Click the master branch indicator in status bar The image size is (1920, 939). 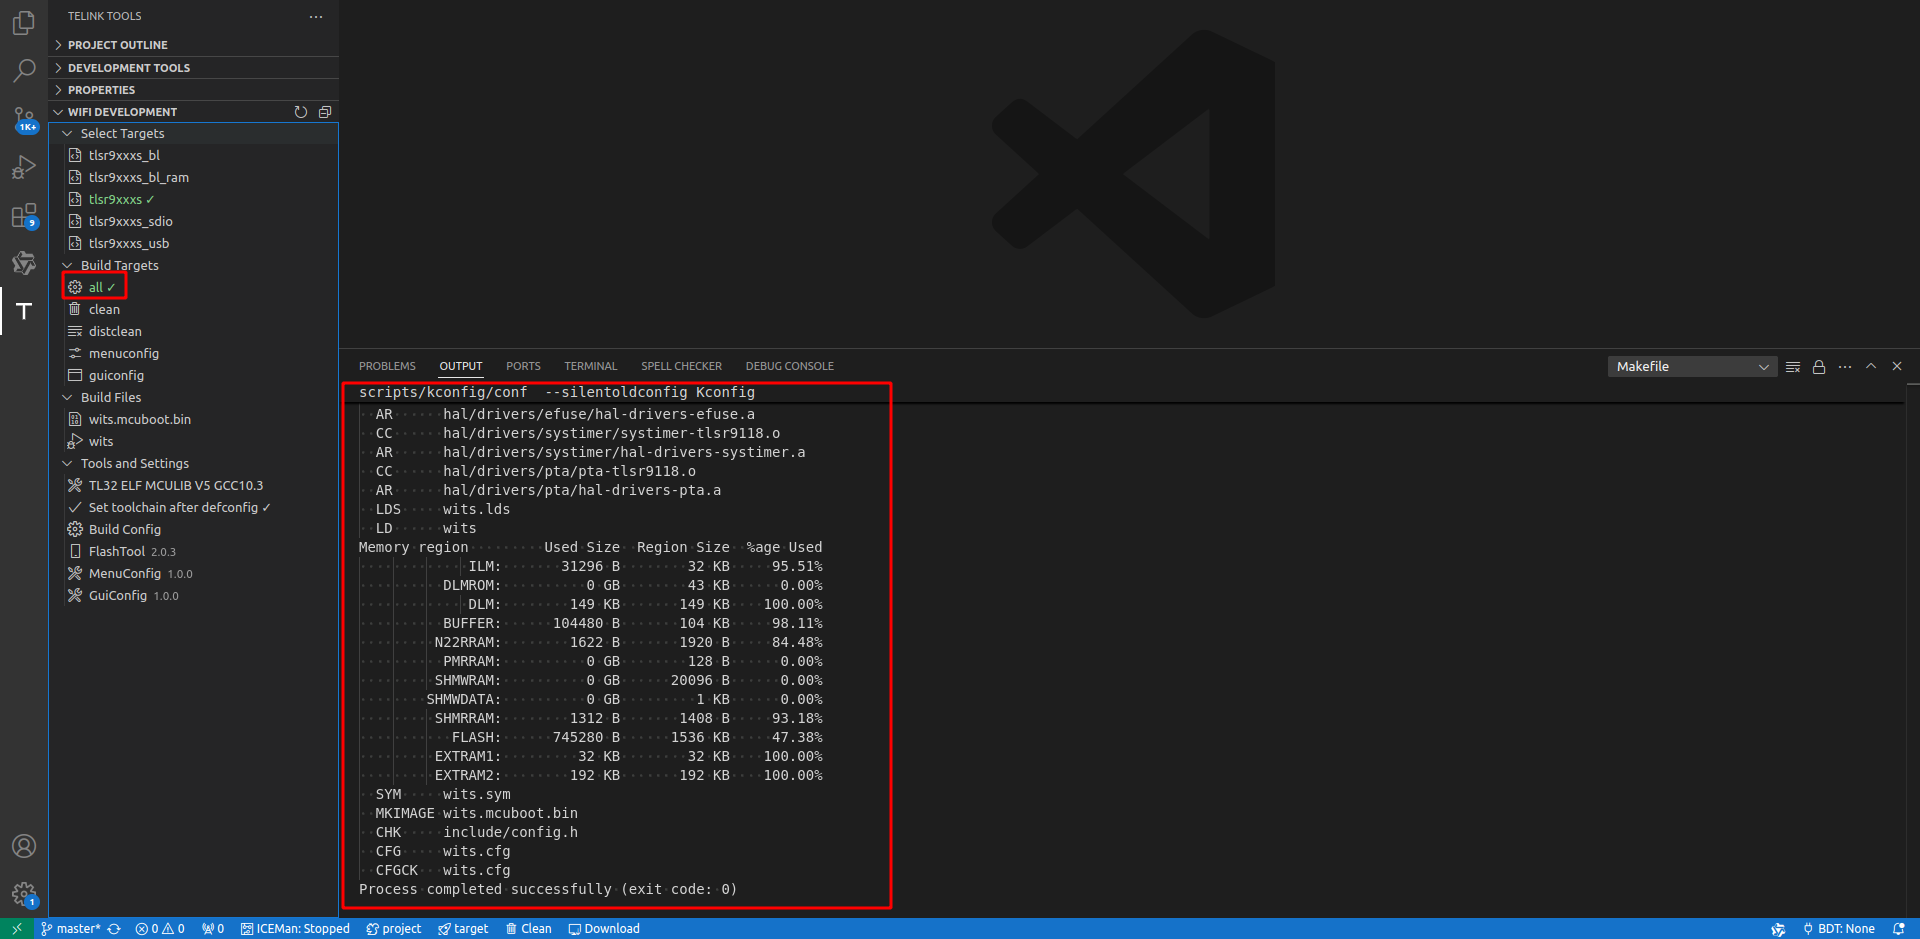click(70, 929)
